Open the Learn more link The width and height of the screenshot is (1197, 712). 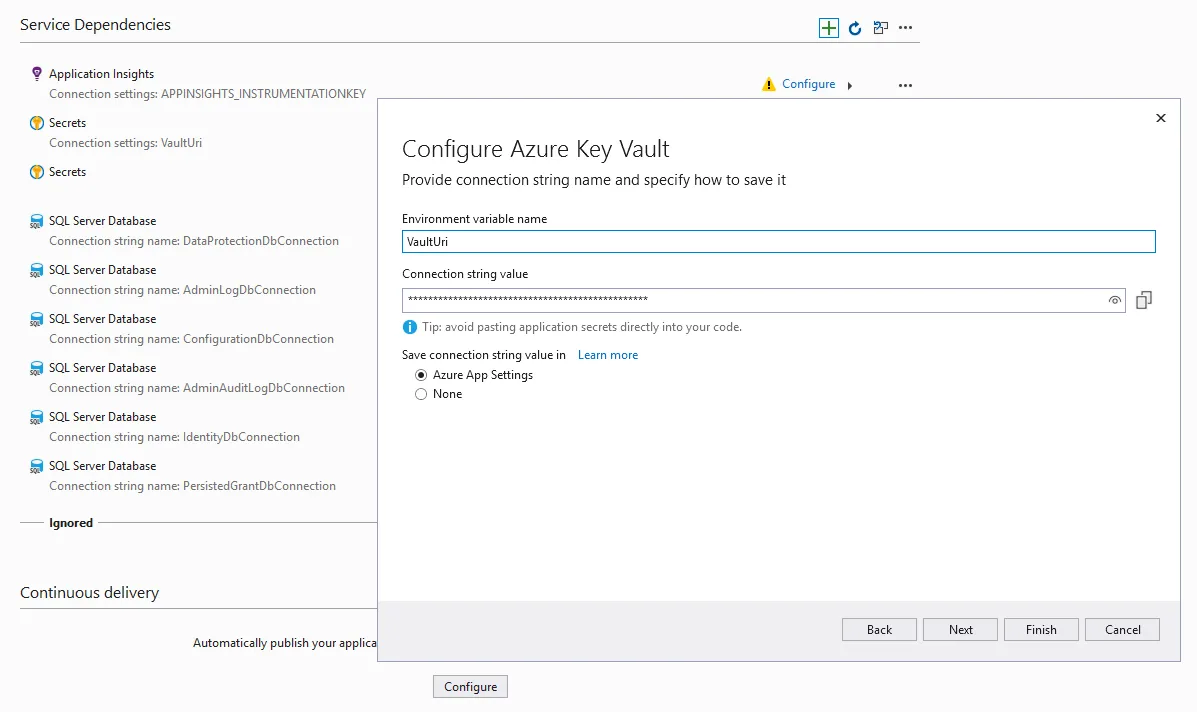click(607, 355)
